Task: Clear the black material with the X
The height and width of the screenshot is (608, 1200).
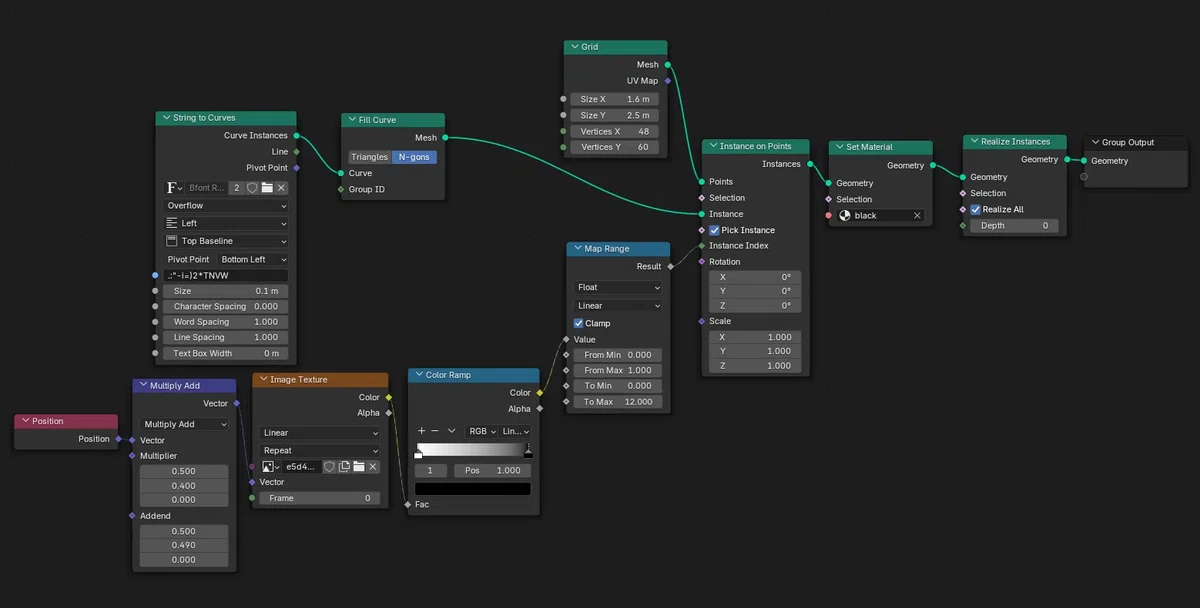Action: 917,216
